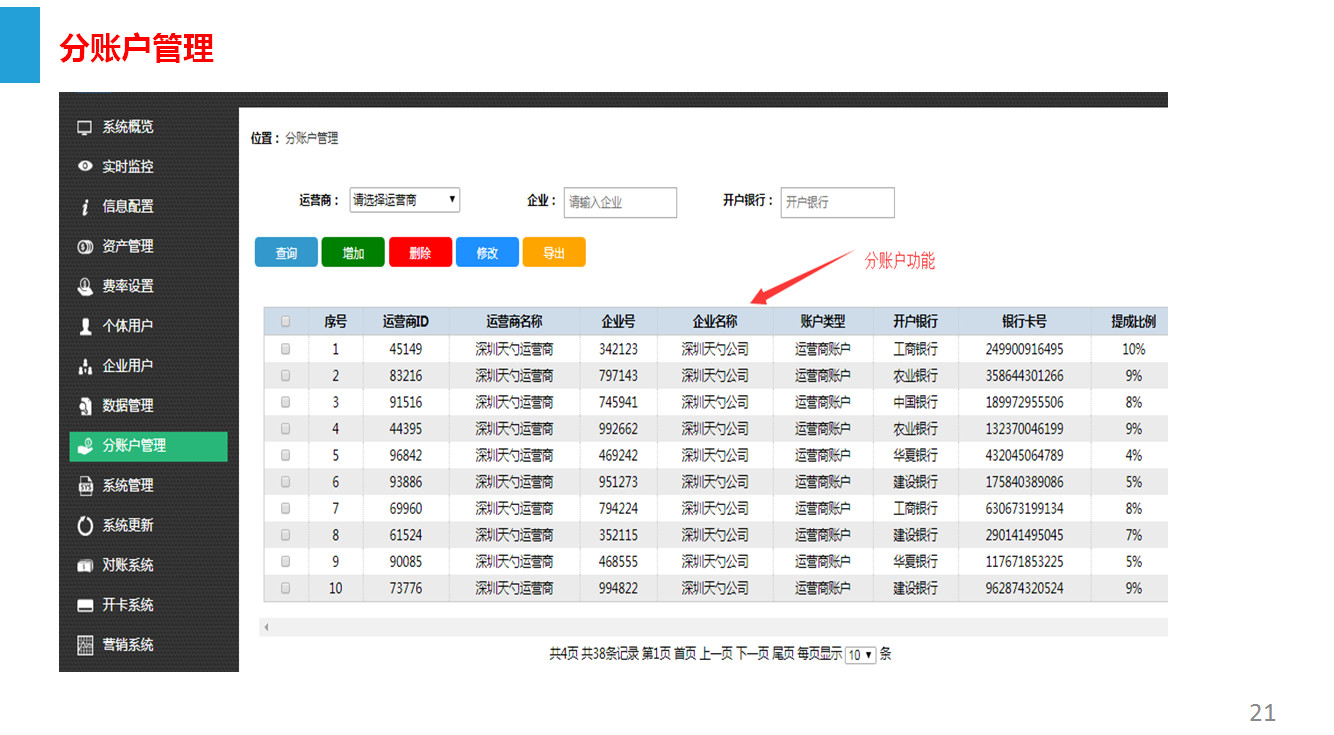Go to 对账系统 in the sidebar
Screen dimensions: 1334x735
click(128, 565)
